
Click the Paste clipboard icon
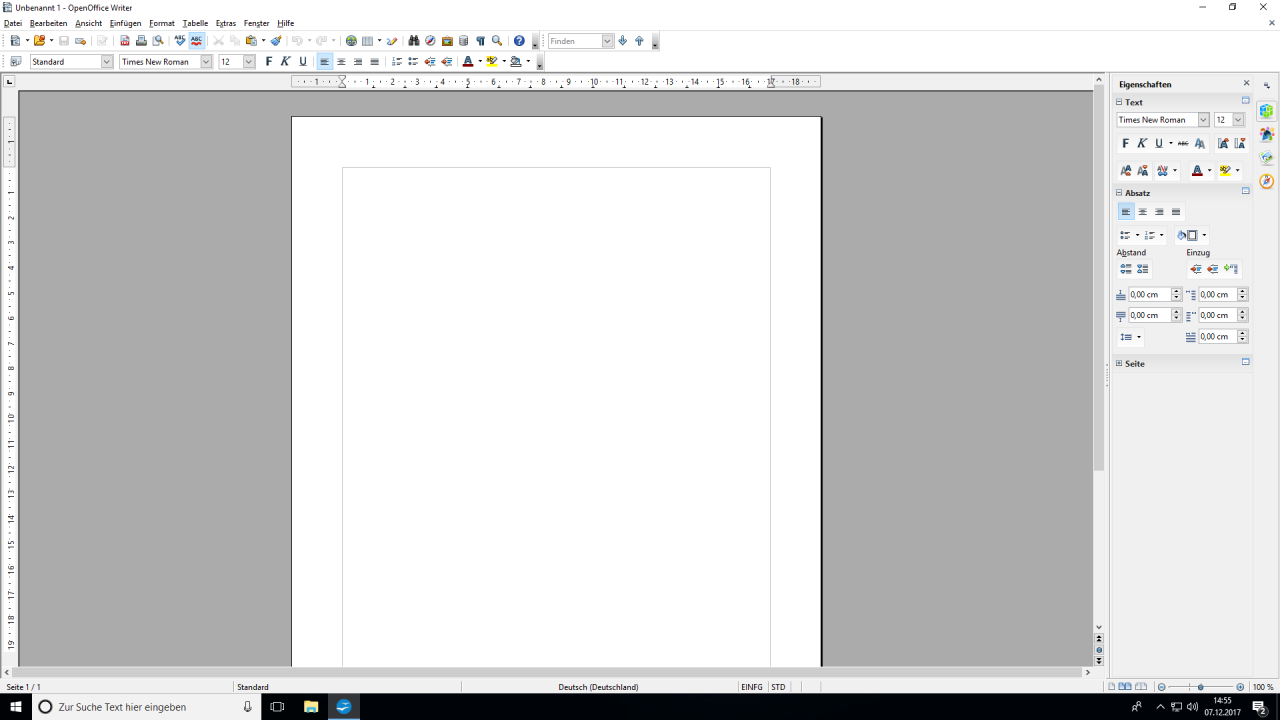pos(251,41)
